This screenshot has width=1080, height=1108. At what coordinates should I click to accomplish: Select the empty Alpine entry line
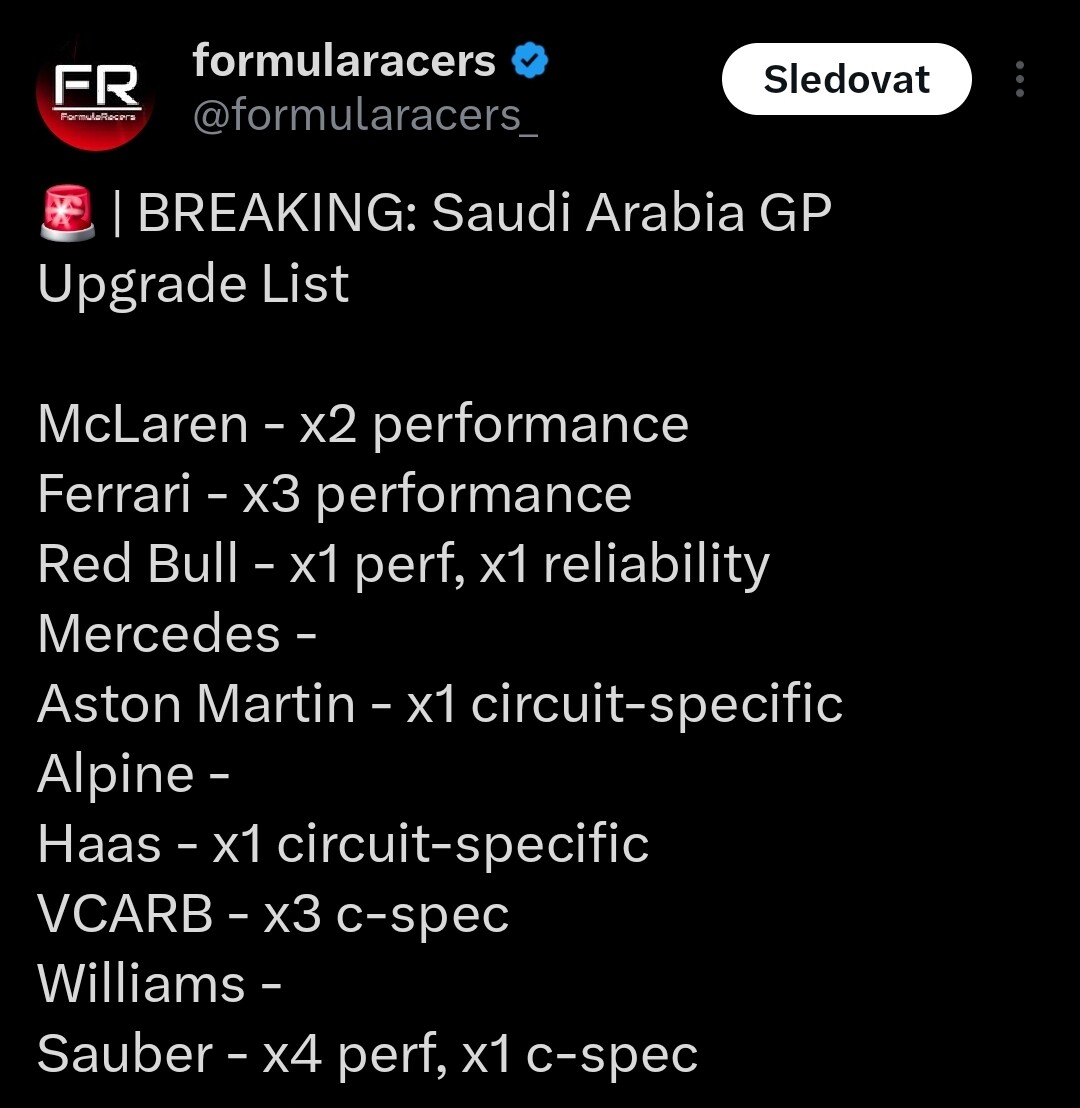point(134,774)
